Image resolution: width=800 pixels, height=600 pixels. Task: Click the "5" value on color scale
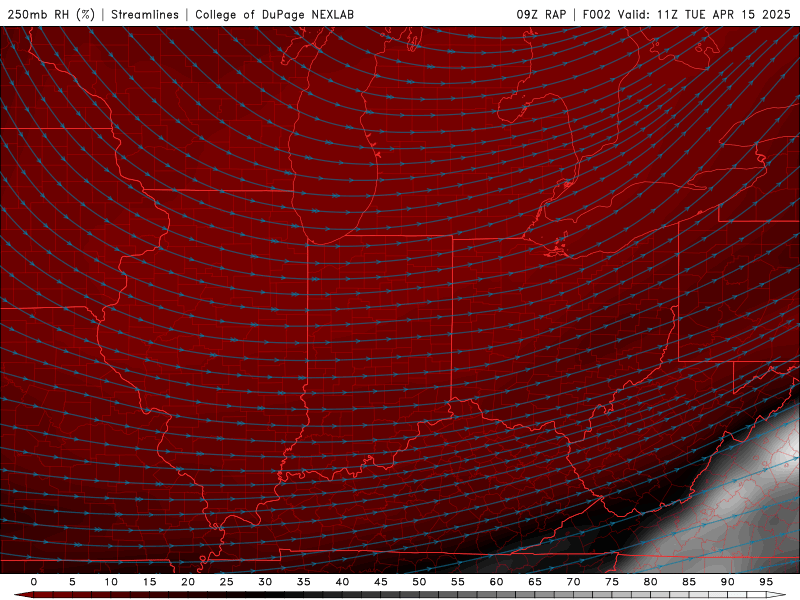click(x=72, y=582)
